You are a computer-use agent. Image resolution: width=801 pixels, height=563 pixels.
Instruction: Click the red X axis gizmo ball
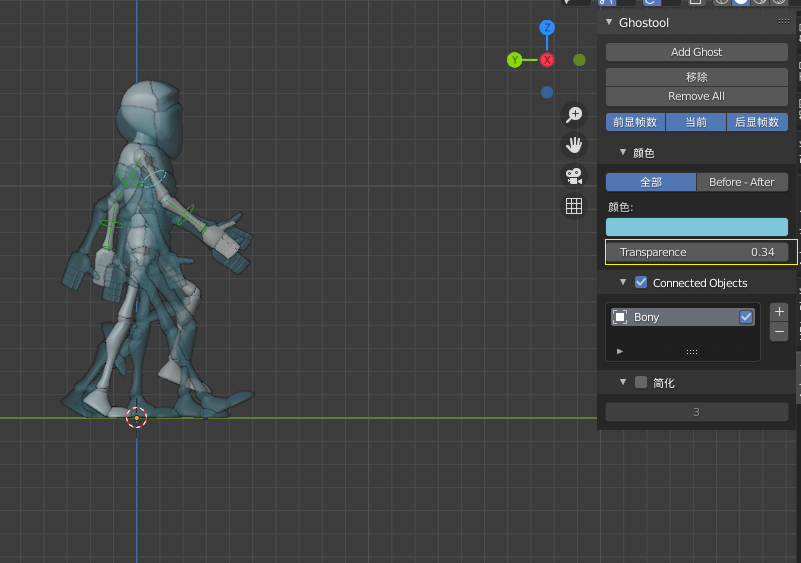[547, 60]
